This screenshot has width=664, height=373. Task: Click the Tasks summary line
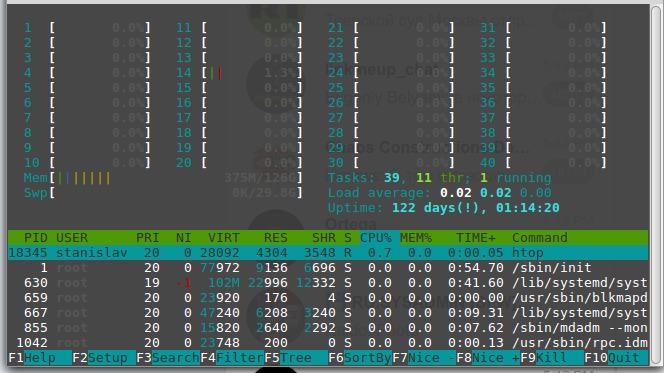(x=440, y=178)
